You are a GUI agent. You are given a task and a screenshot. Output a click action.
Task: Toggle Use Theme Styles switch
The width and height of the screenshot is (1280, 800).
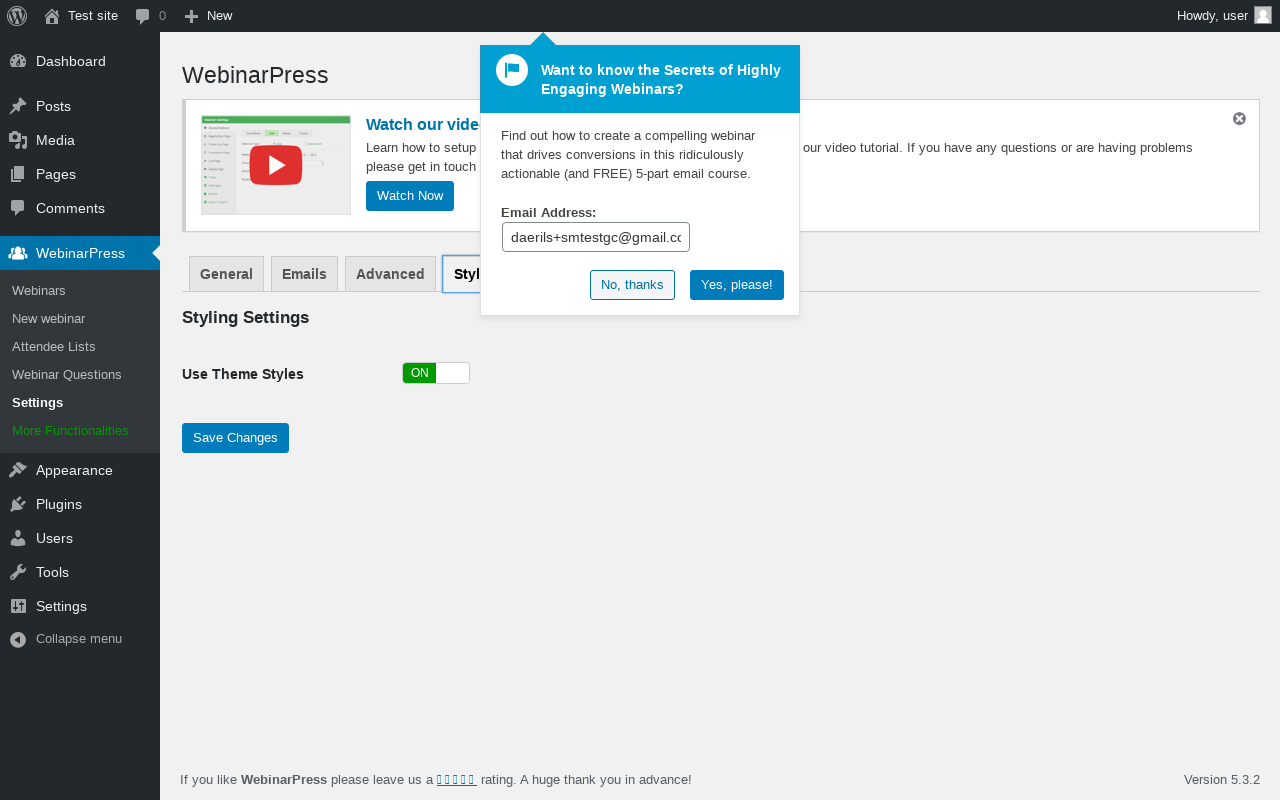(436, 373)
